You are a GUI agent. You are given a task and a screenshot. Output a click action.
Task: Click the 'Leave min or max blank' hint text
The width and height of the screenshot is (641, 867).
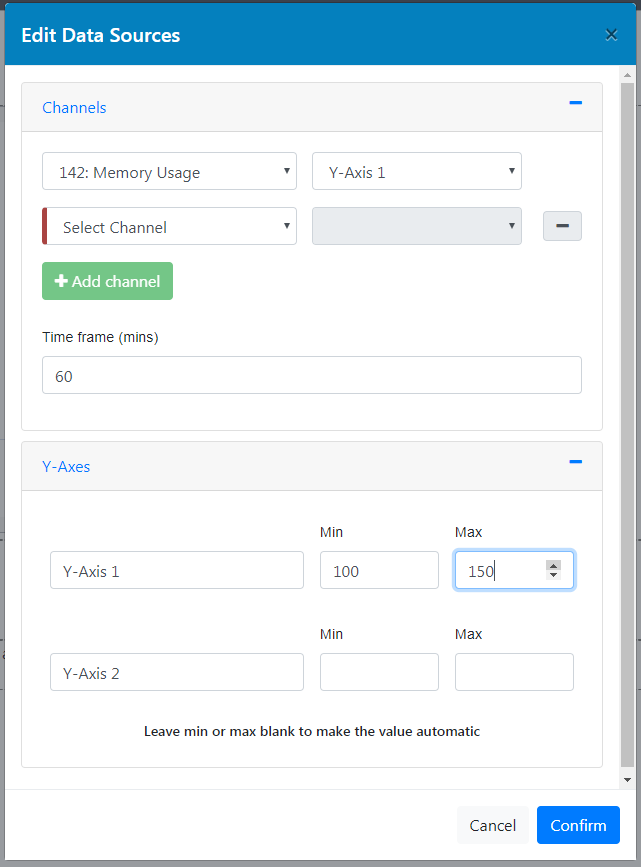312,731
